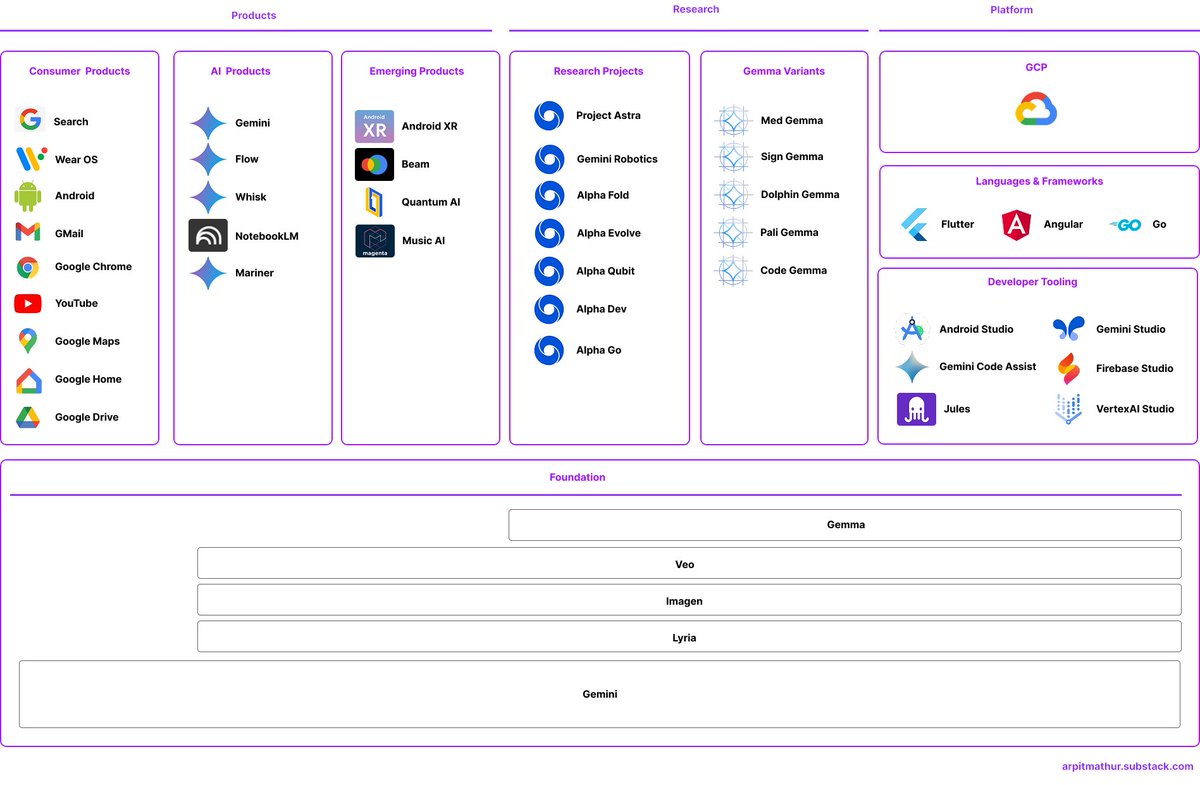Click the Whisk star icon
1200x785 pixels.
pyautogui.click(x=208, y=197)
